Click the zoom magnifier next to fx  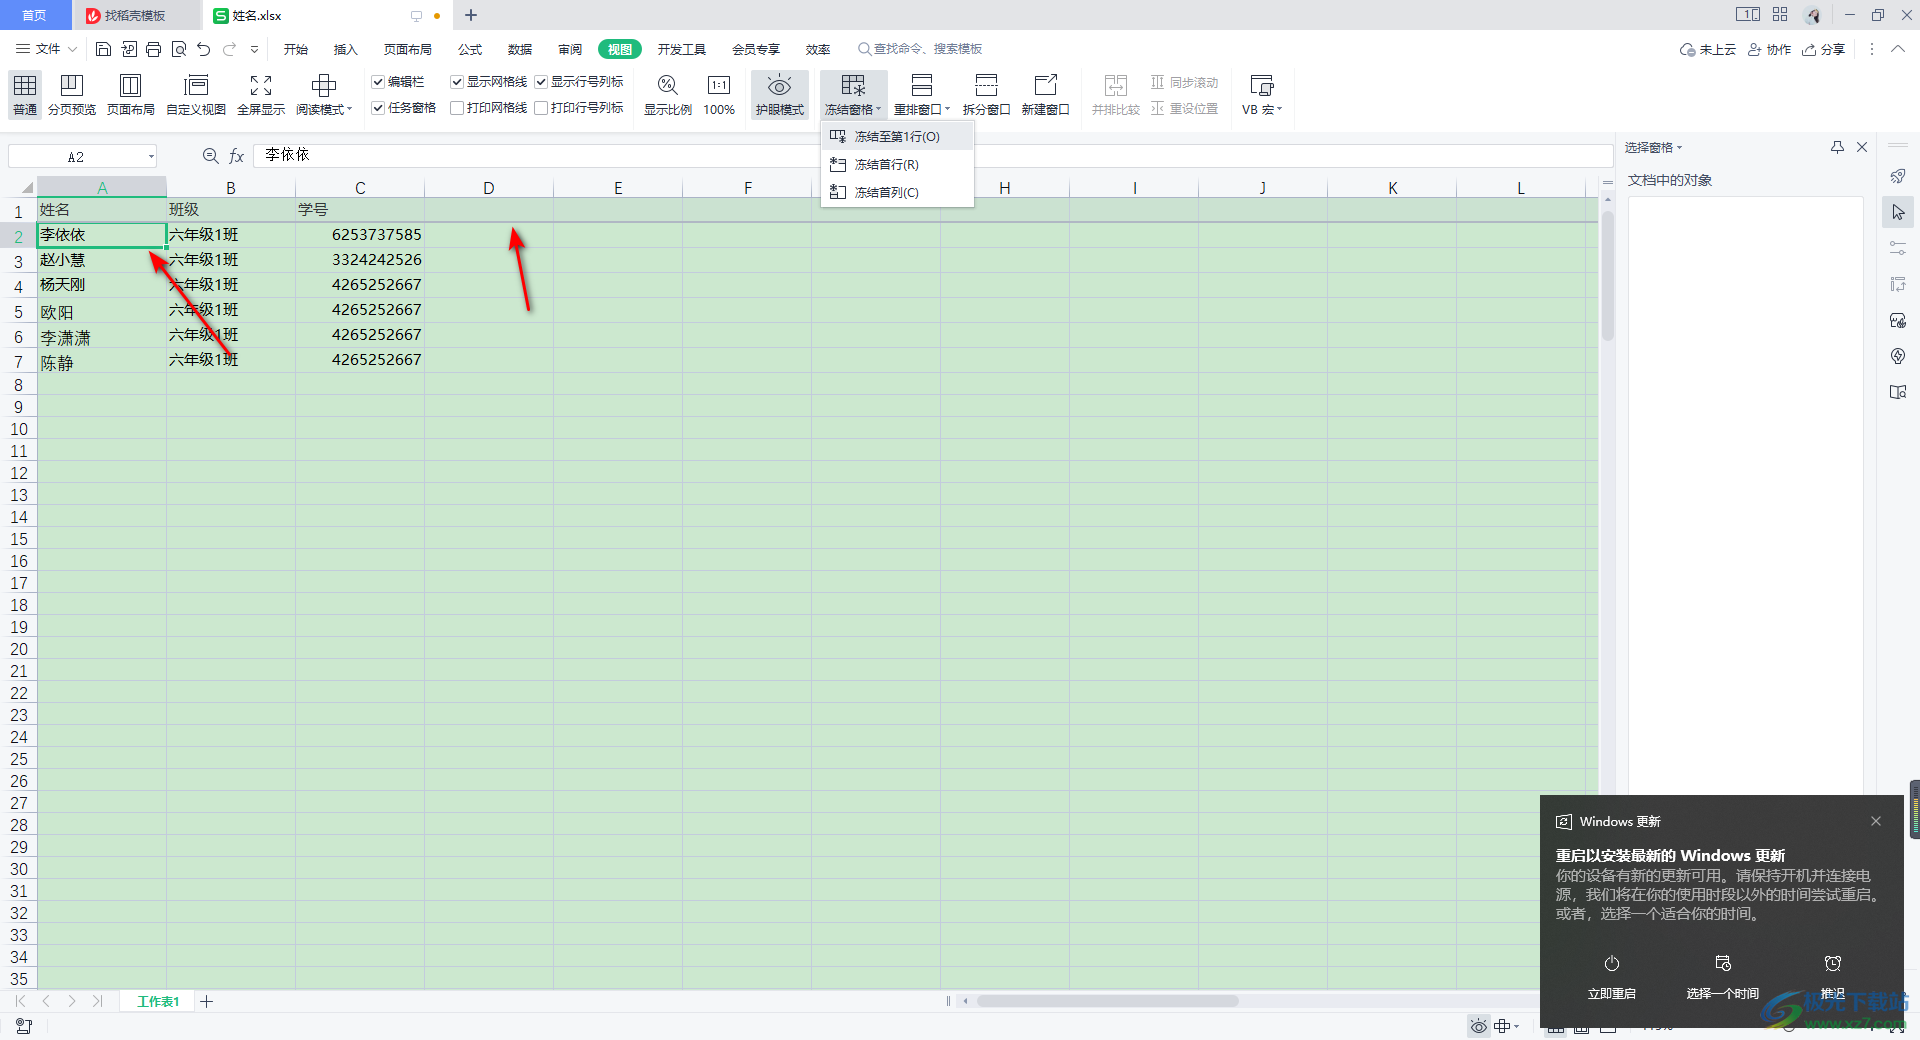[210, 156]
